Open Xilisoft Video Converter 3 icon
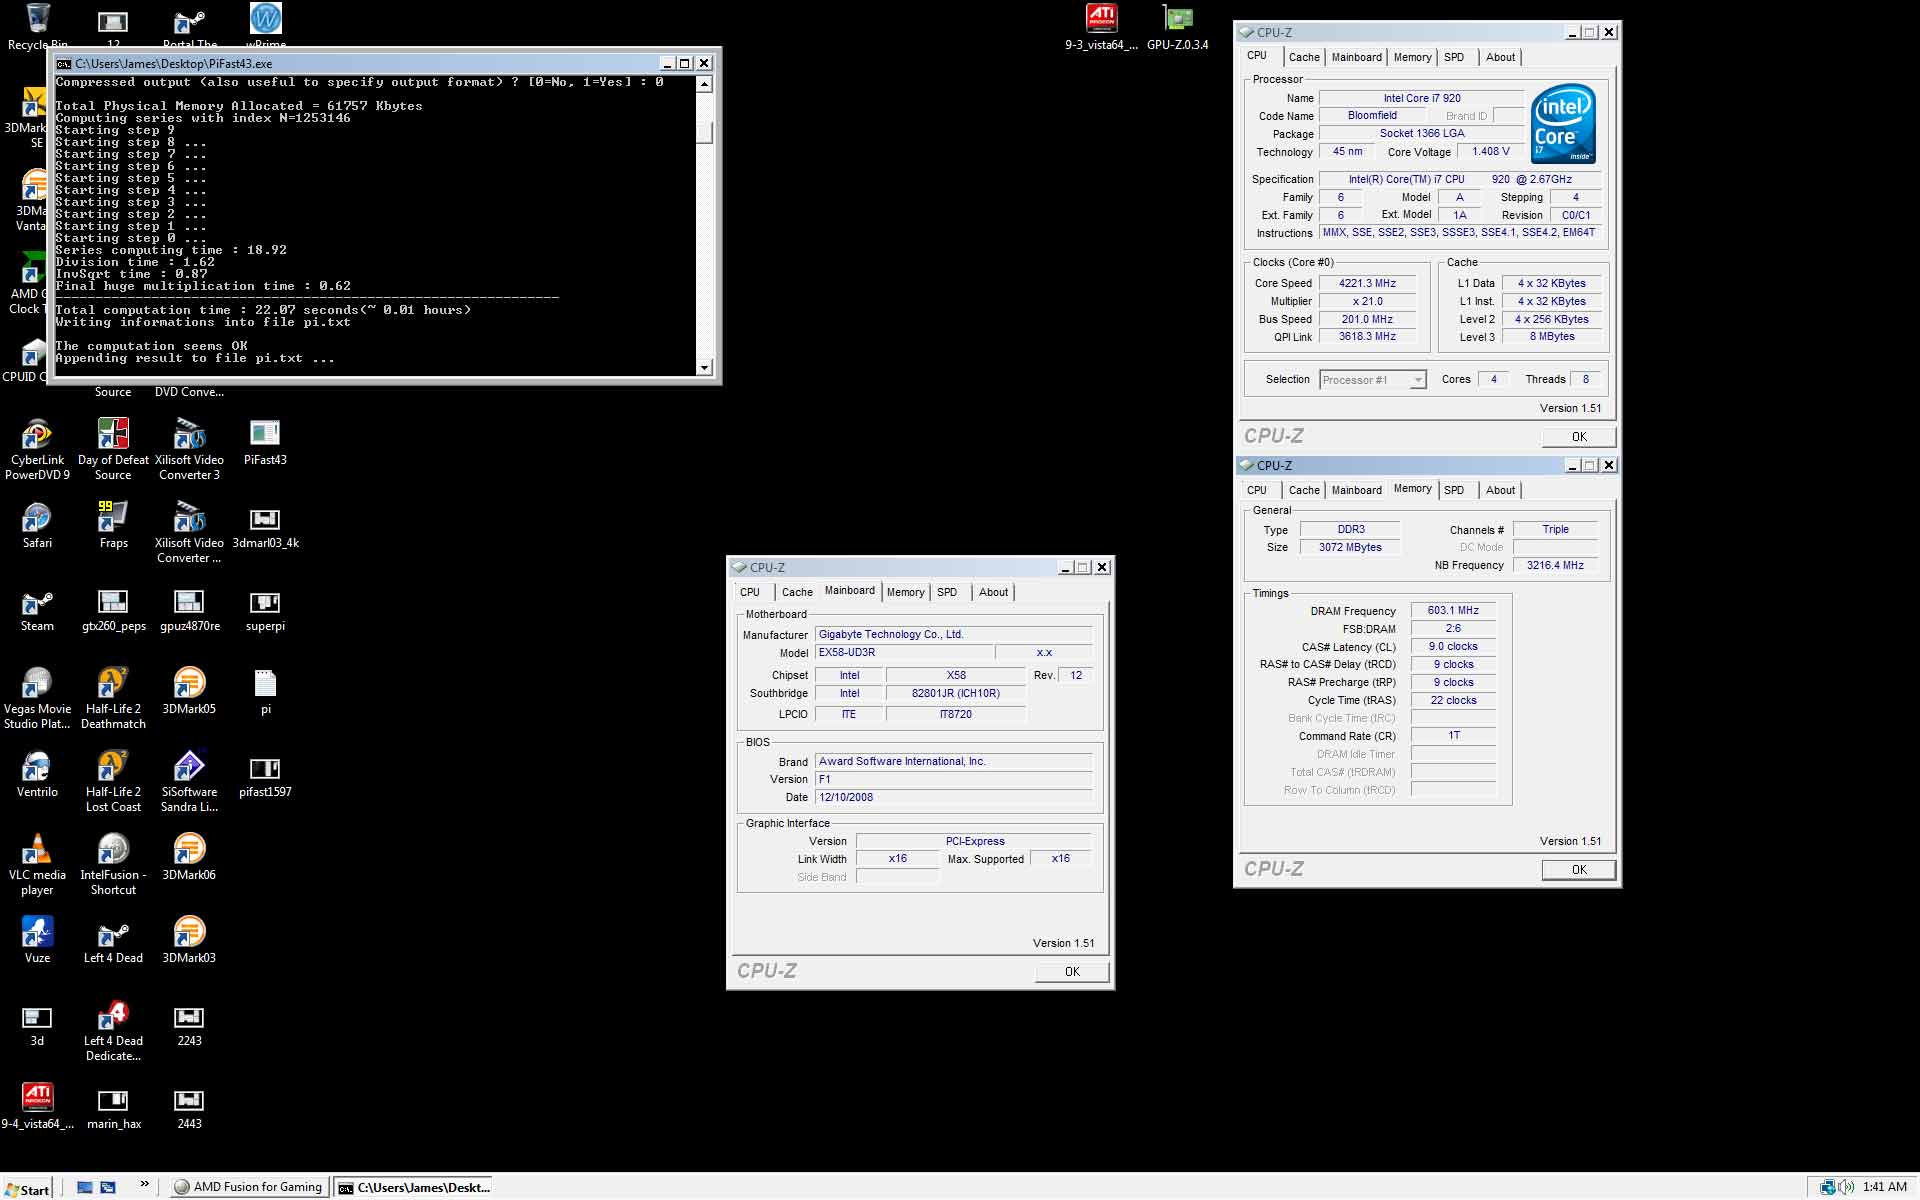The height and width of the screenshot is (1200, 1920). [x=189, y=434]
